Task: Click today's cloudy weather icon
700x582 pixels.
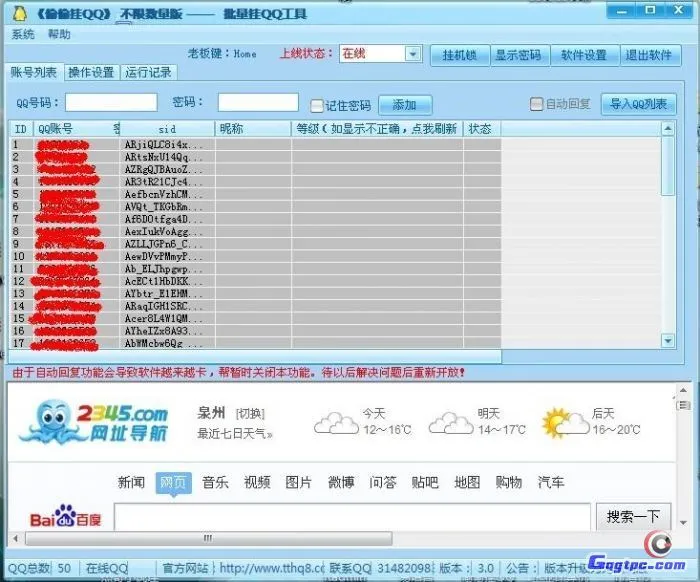Action: (336, 423)
